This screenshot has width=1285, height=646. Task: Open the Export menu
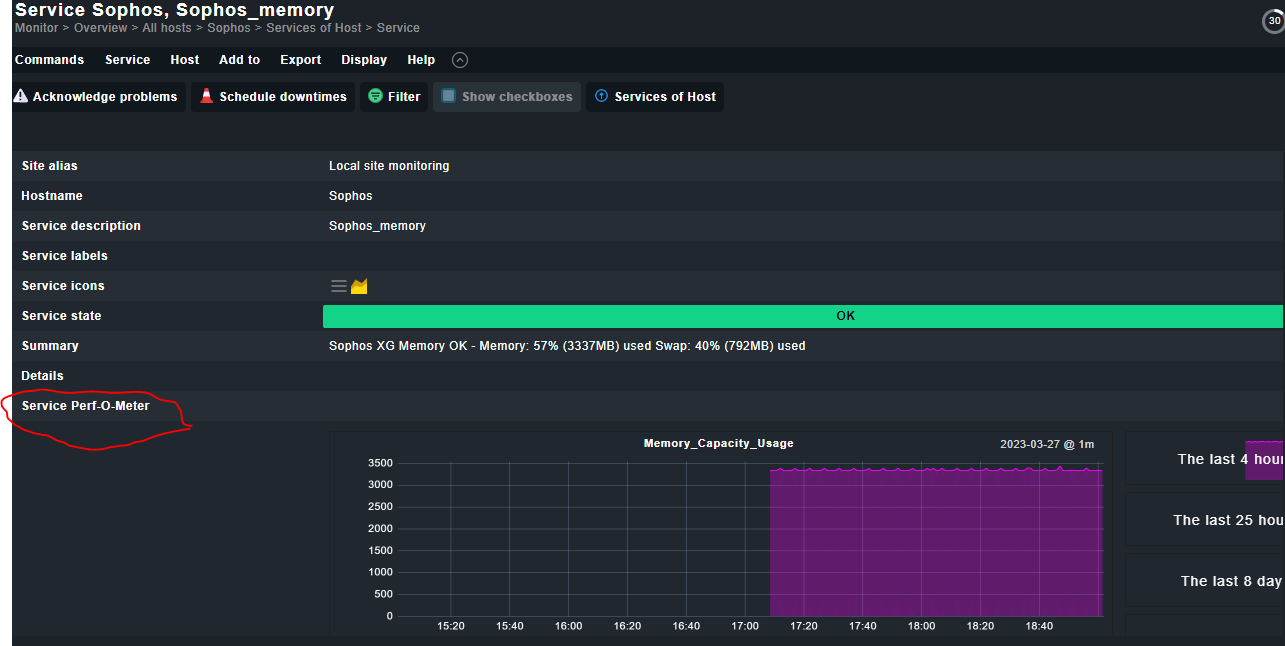pyautogui.click(x=300, y=60)
